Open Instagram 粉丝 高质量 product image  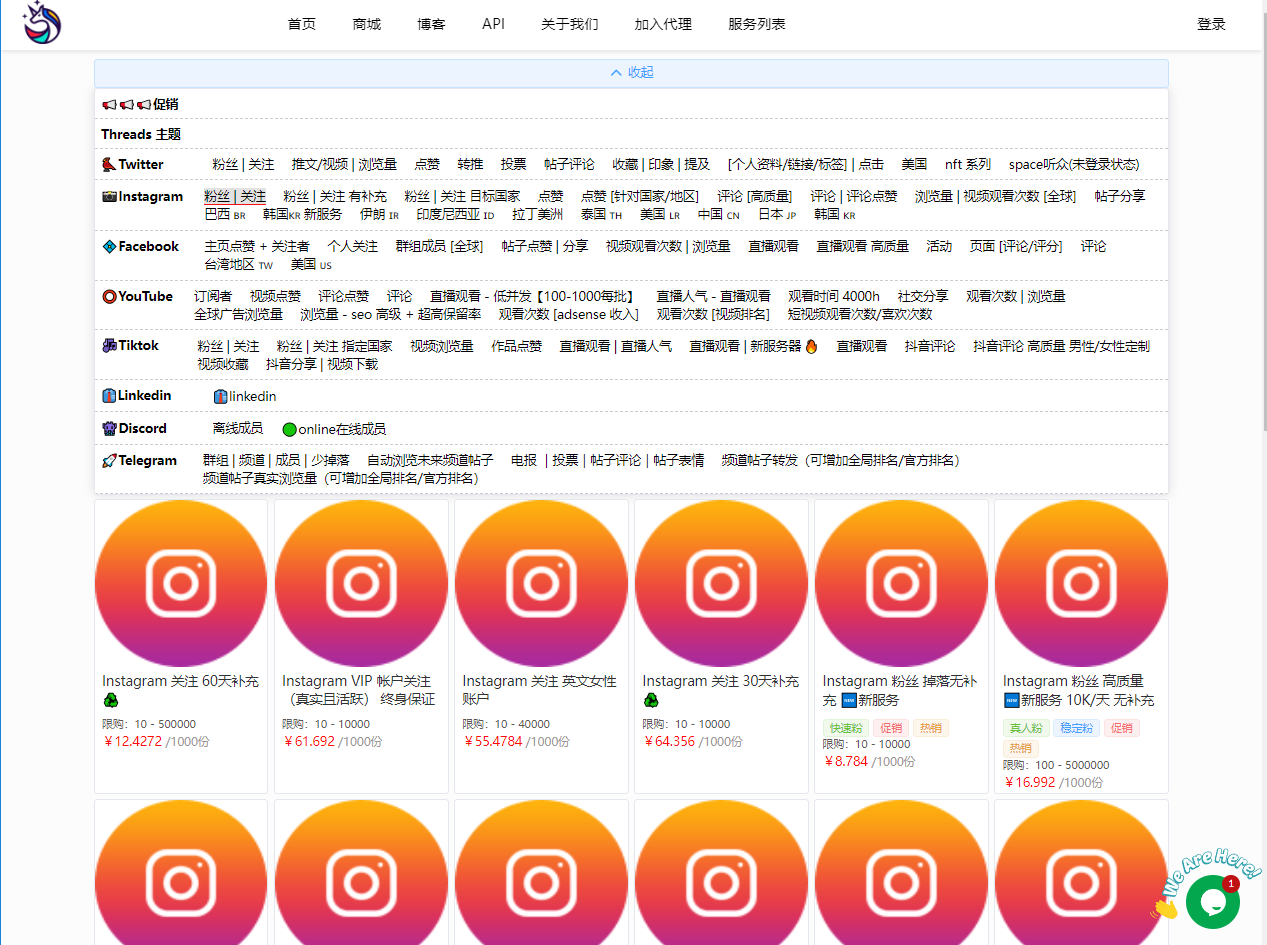pyautogui.click(x=1081, y=581)
